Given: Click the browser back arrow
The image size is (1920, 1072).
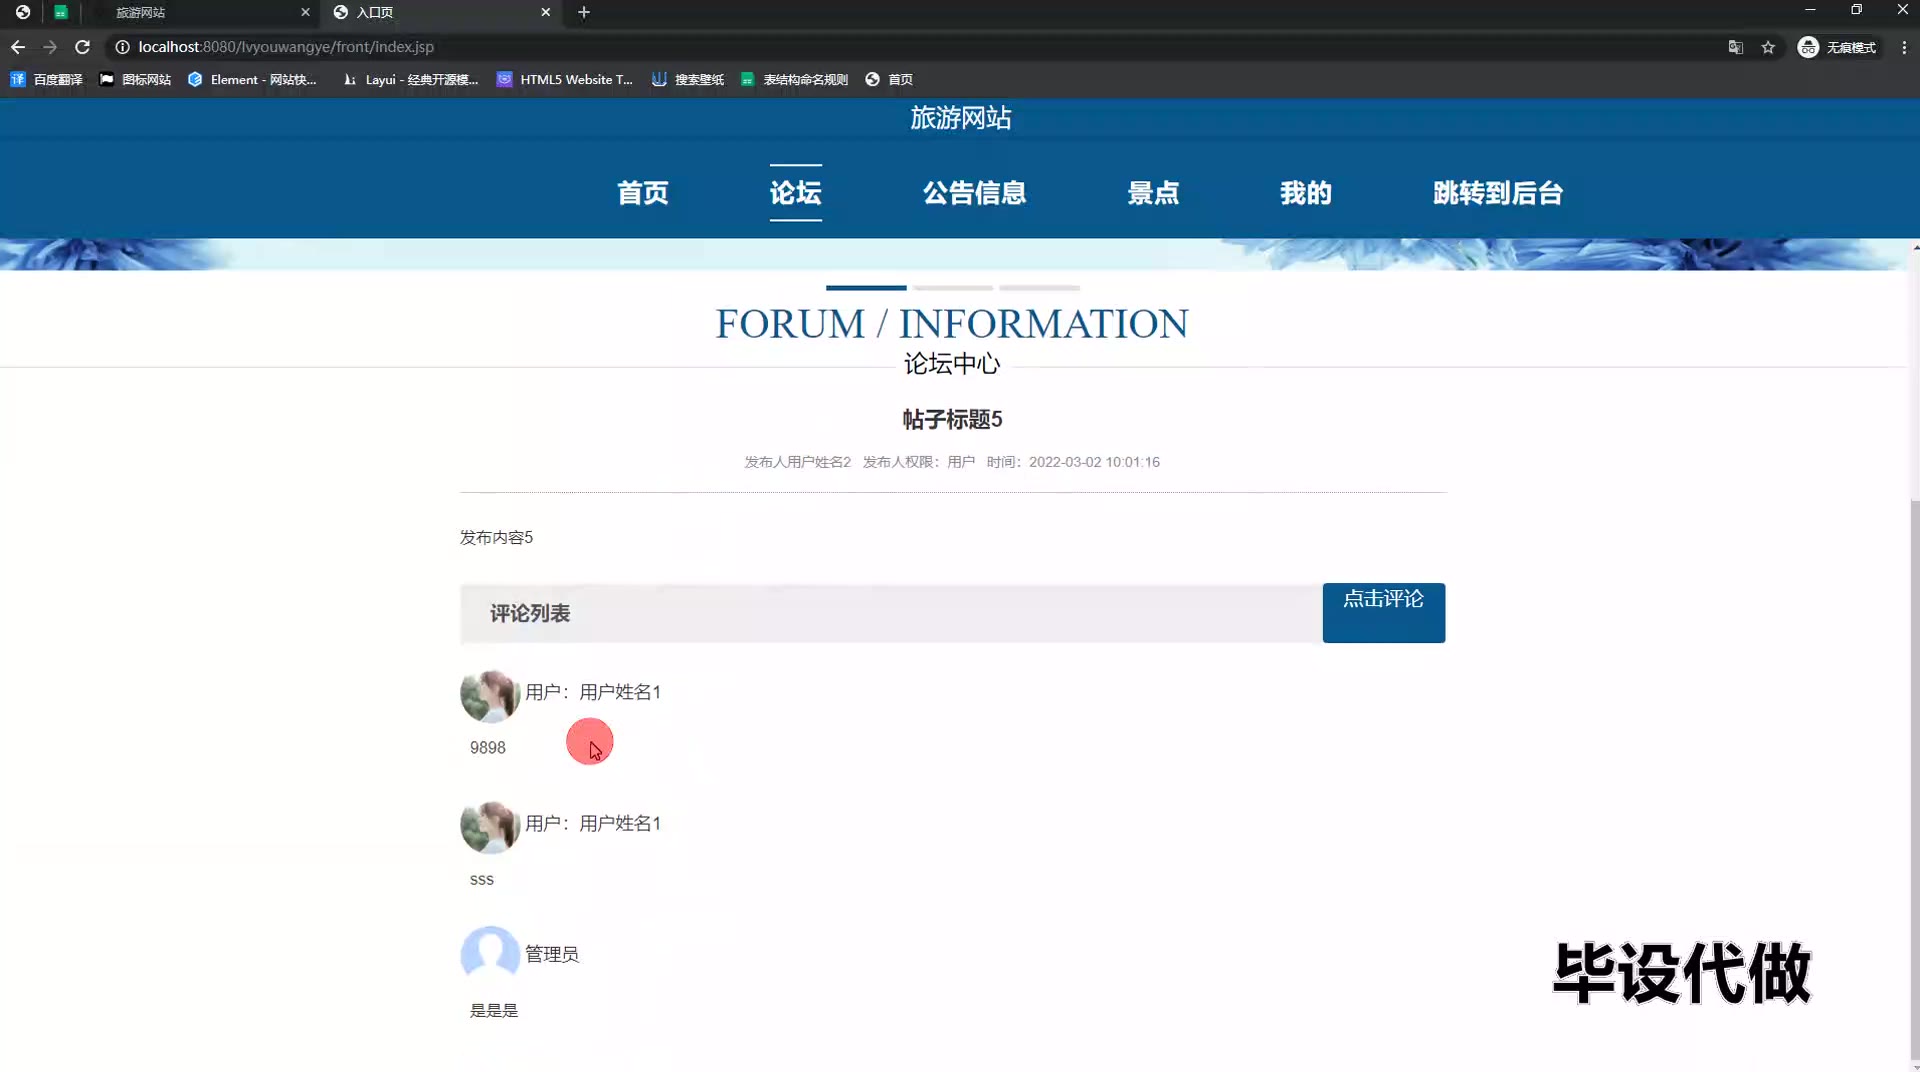Looking at the screenshot, I should [18, 47].
